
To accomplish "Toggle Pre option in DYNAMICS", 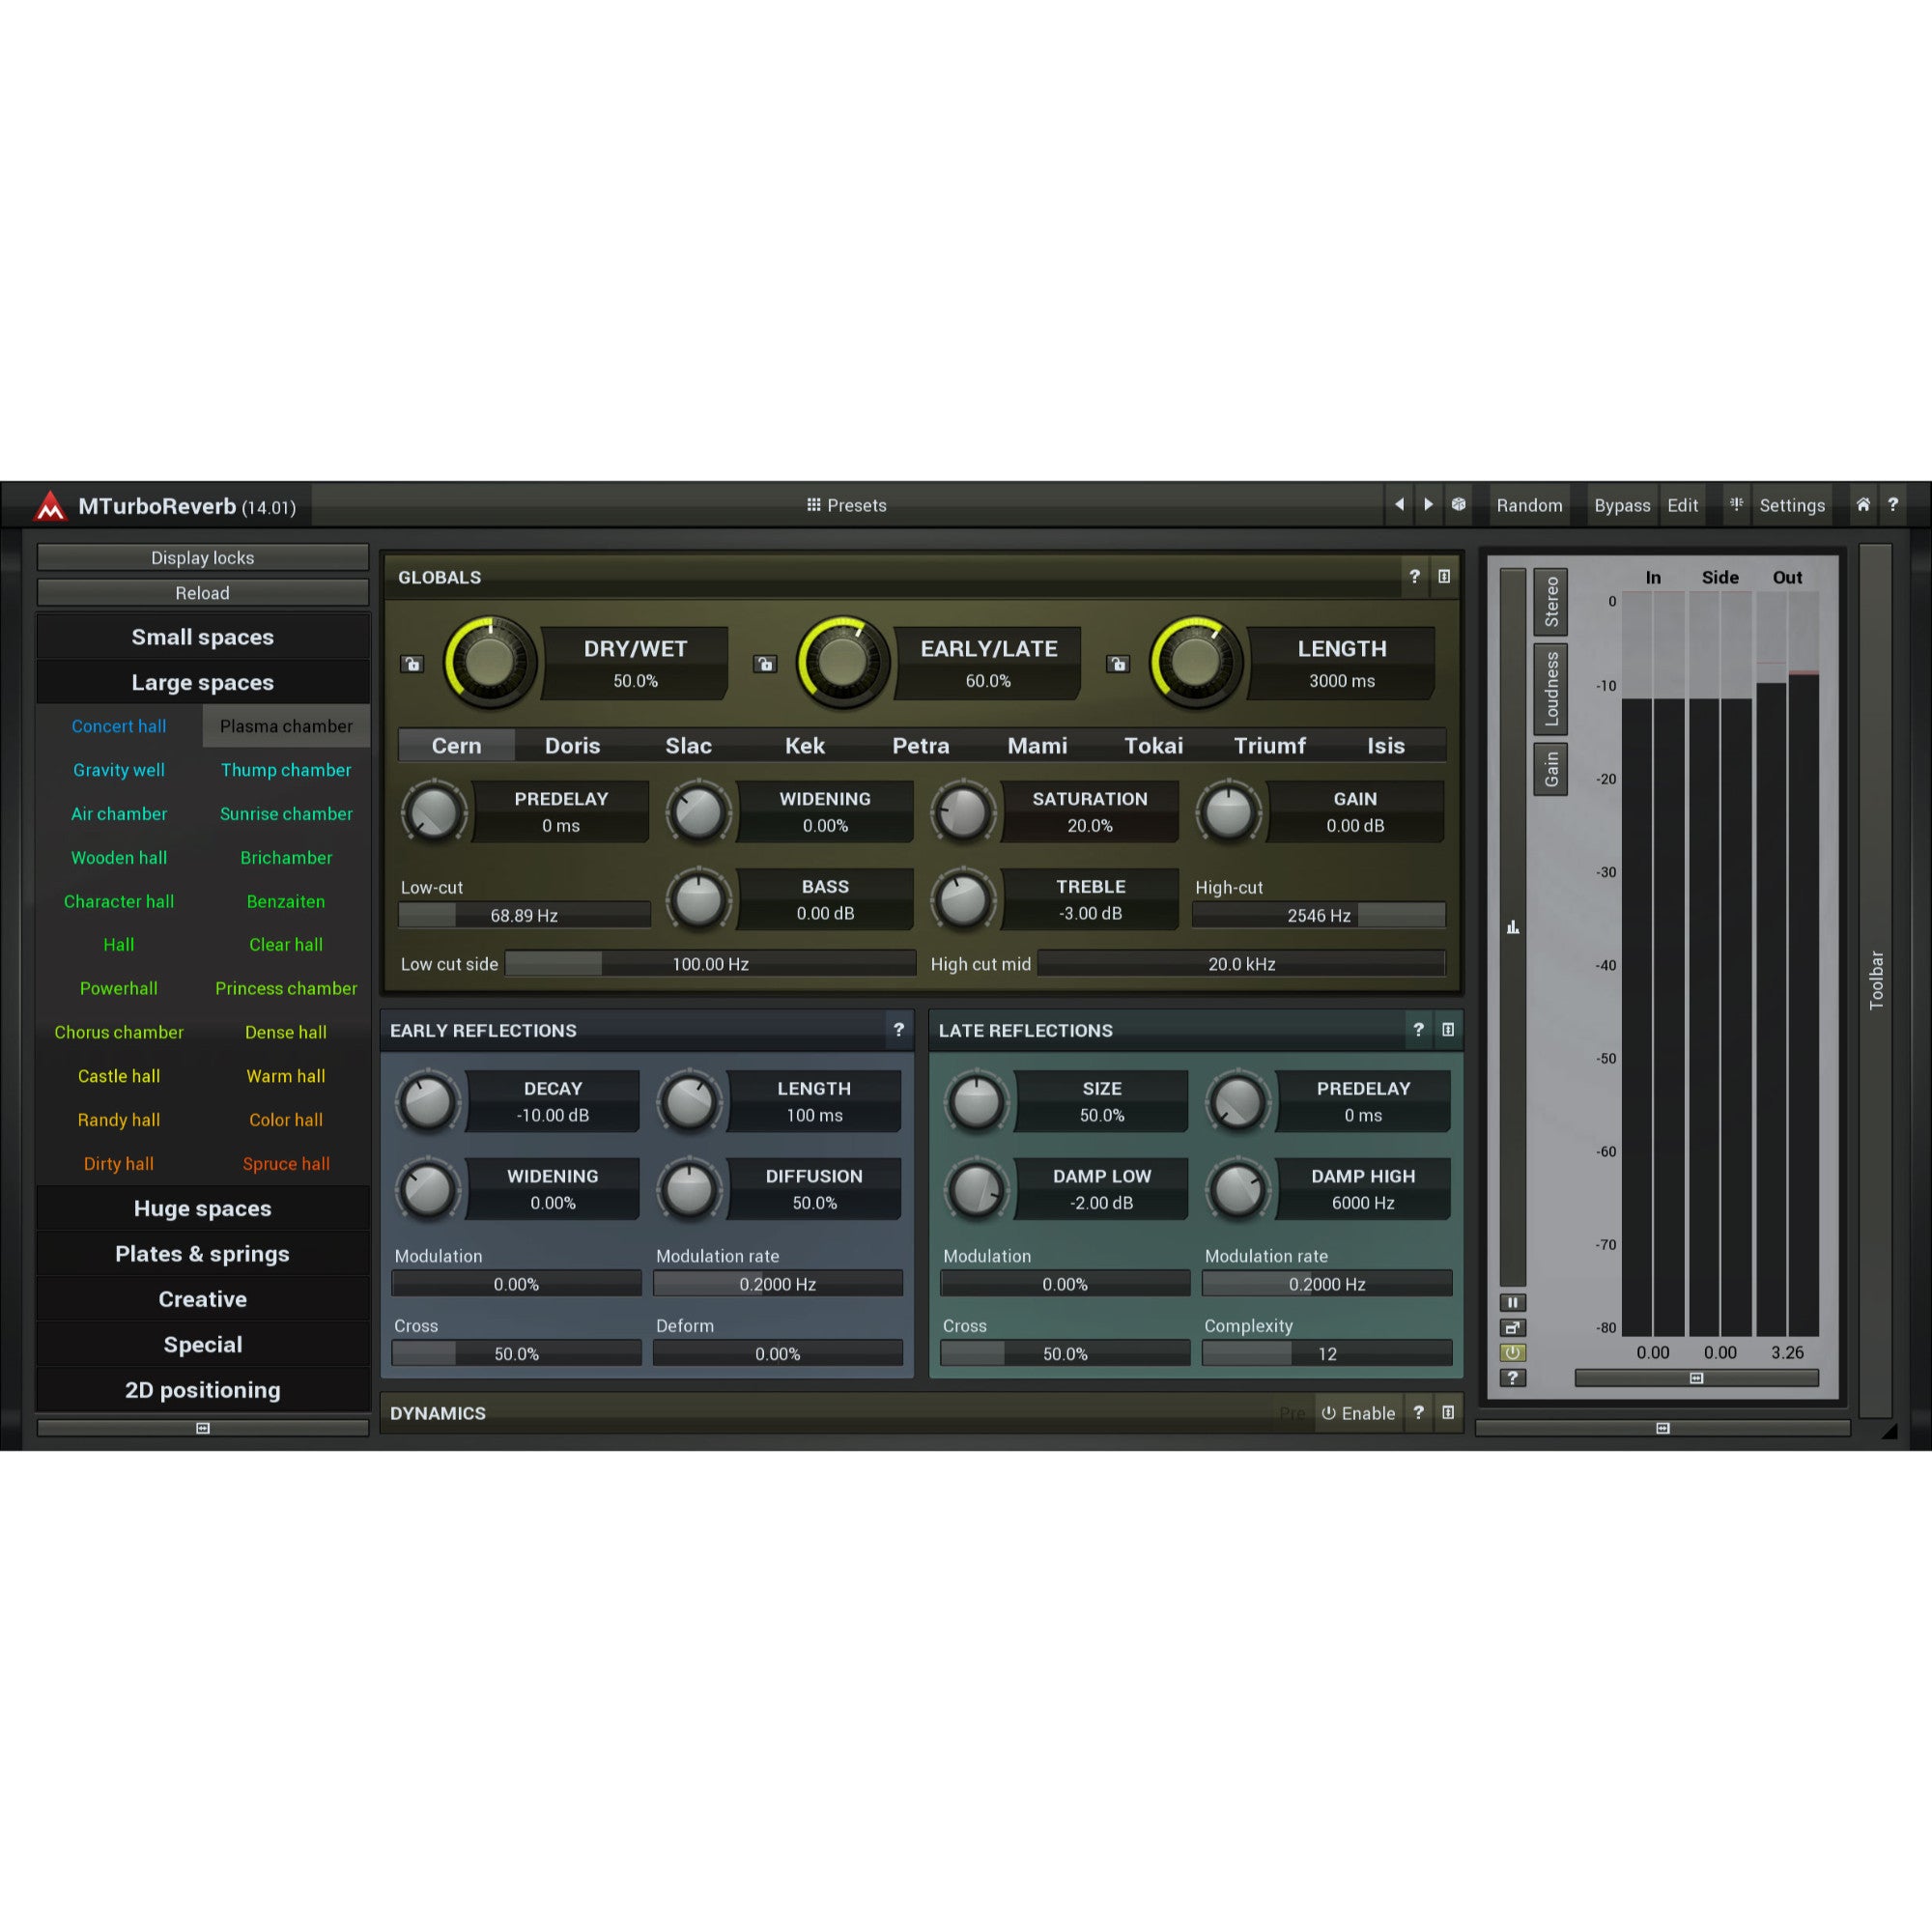I will coord(1293,1413).
